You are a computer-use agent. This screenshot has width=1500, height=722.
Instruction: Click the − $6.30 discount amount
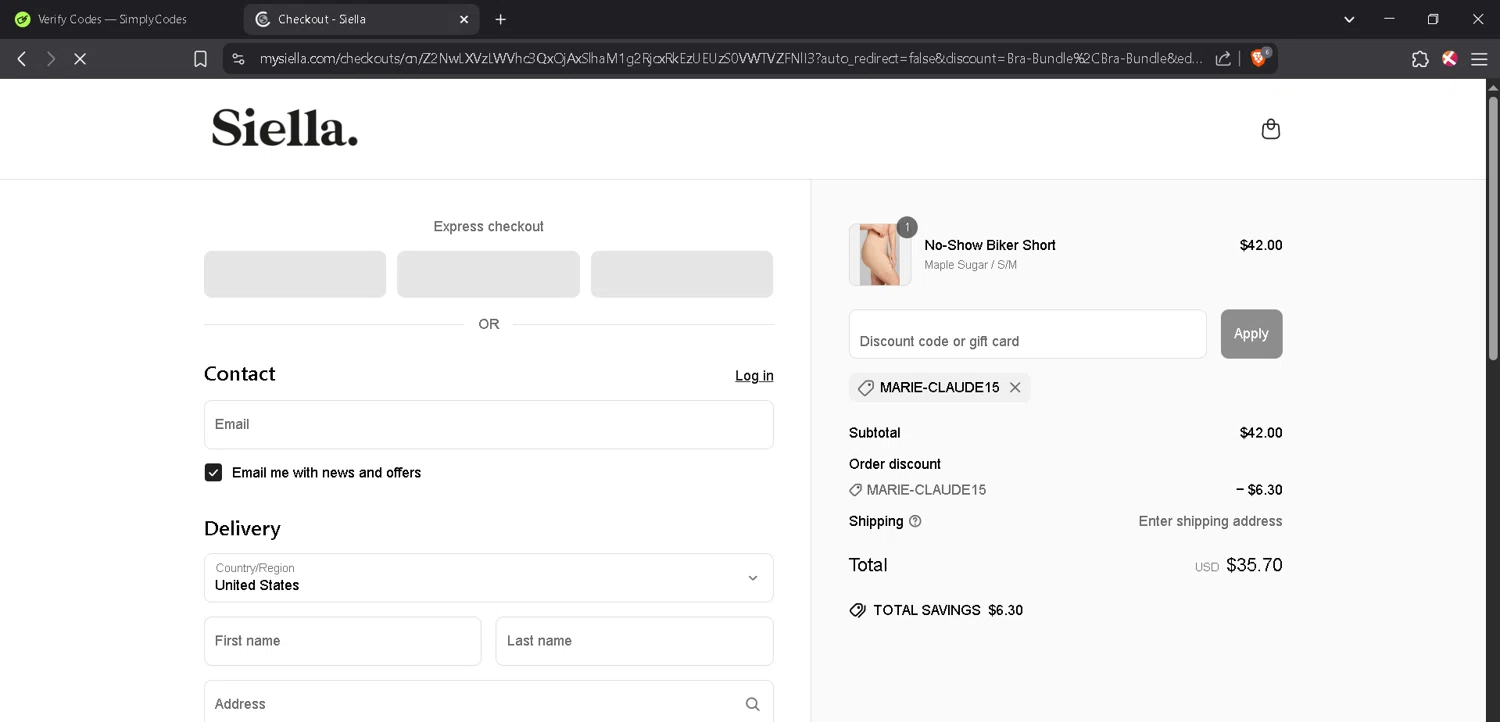pos(1259,490)
